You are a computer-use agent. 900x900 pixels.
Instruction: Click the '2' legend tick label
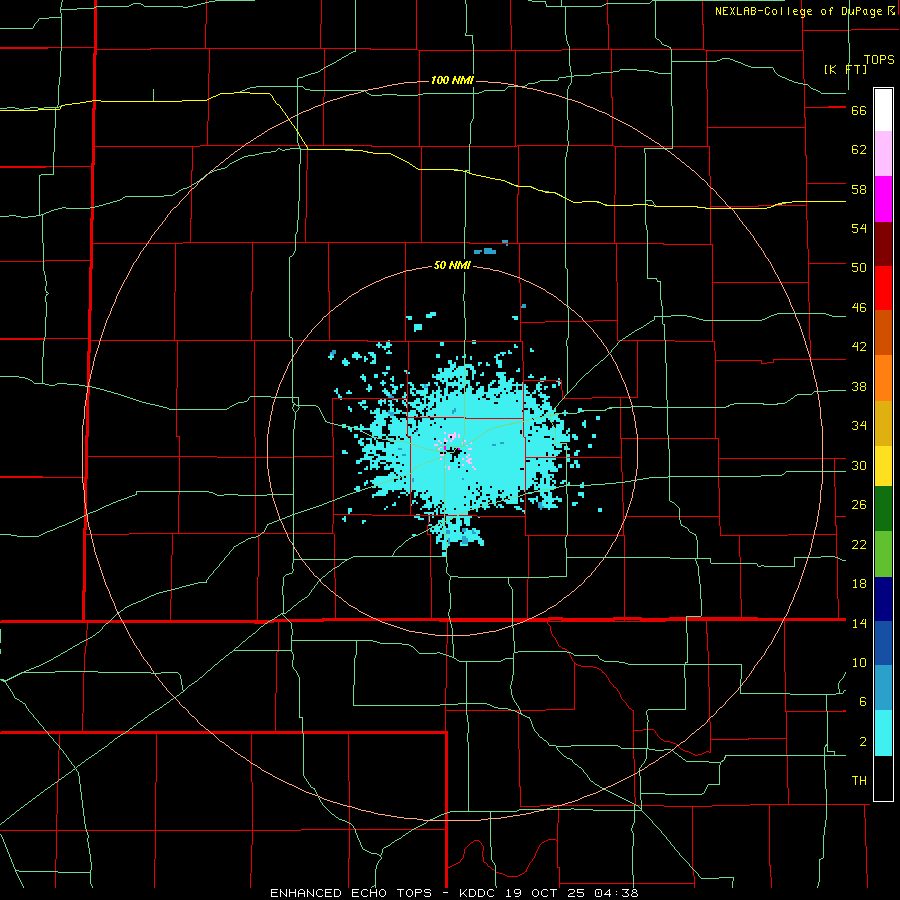(x=863, y=742)
